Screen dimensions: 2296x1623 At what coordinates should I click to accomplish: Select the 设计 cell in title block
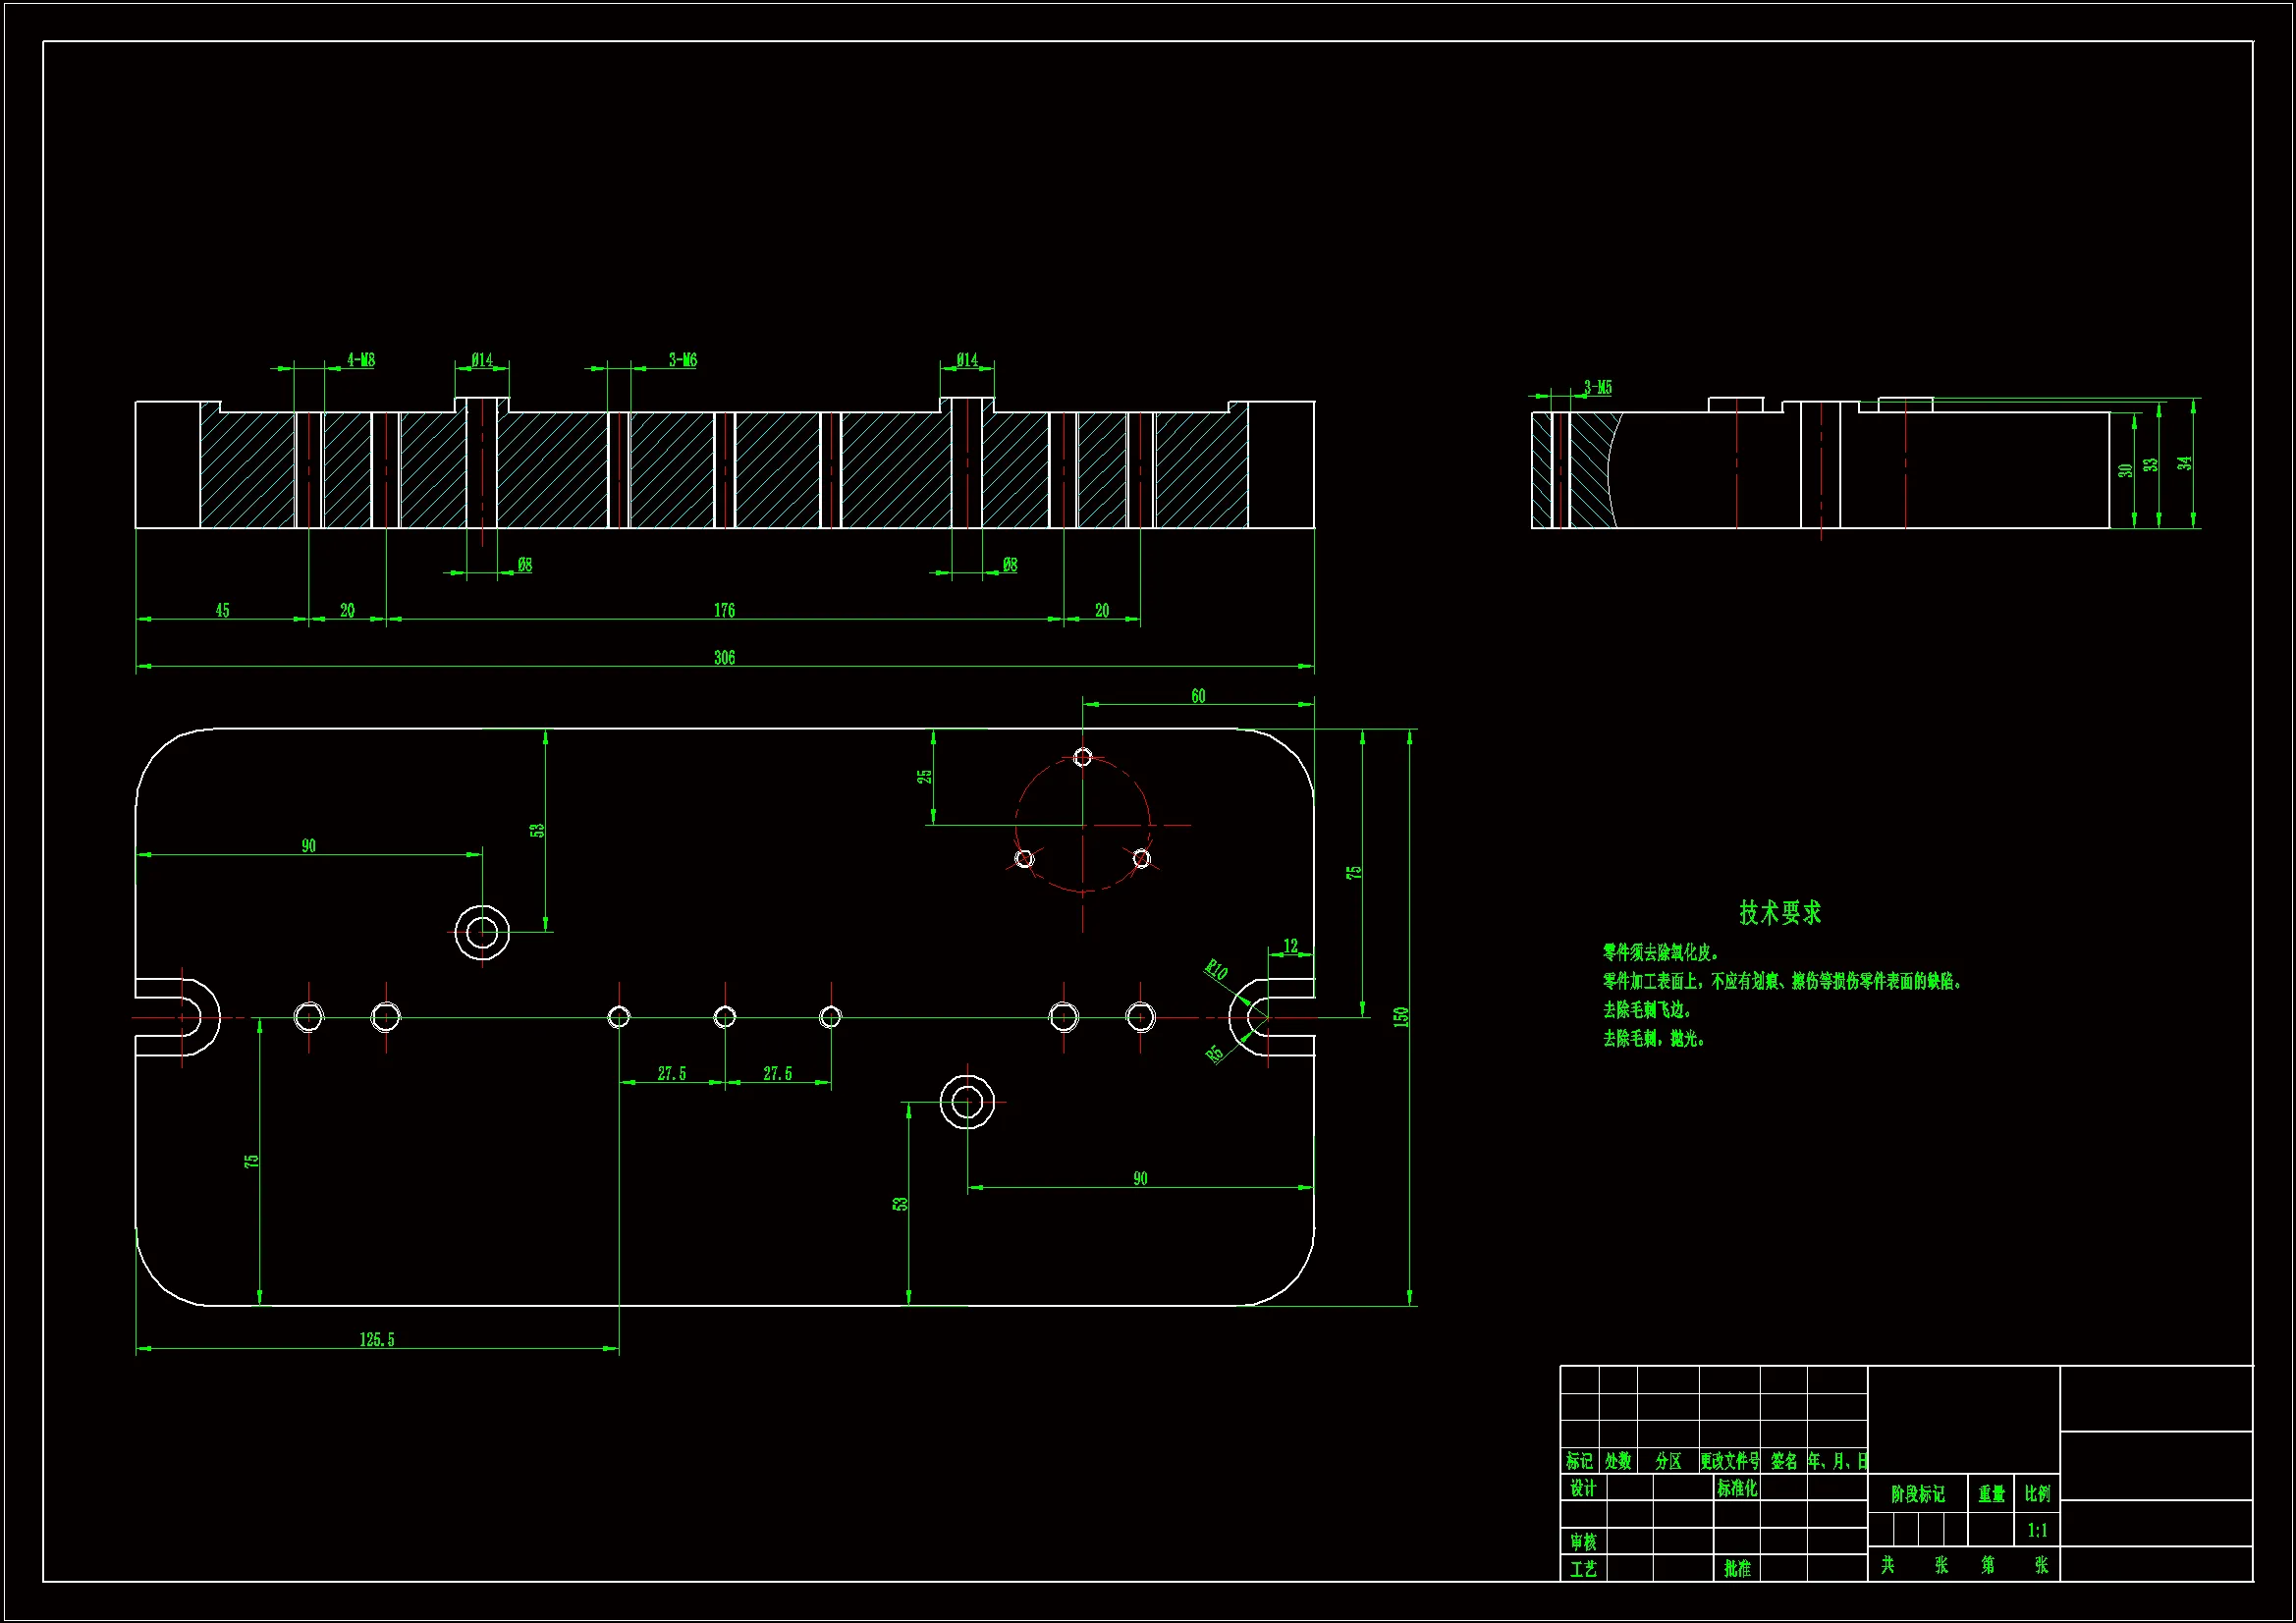coord(1582,1488)
